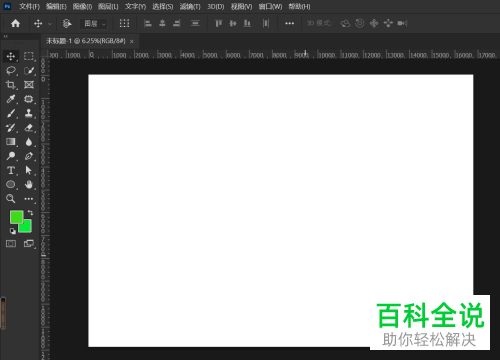Select the Horizontal Type tool
This screenshot has height=360, width=500.
11,170
